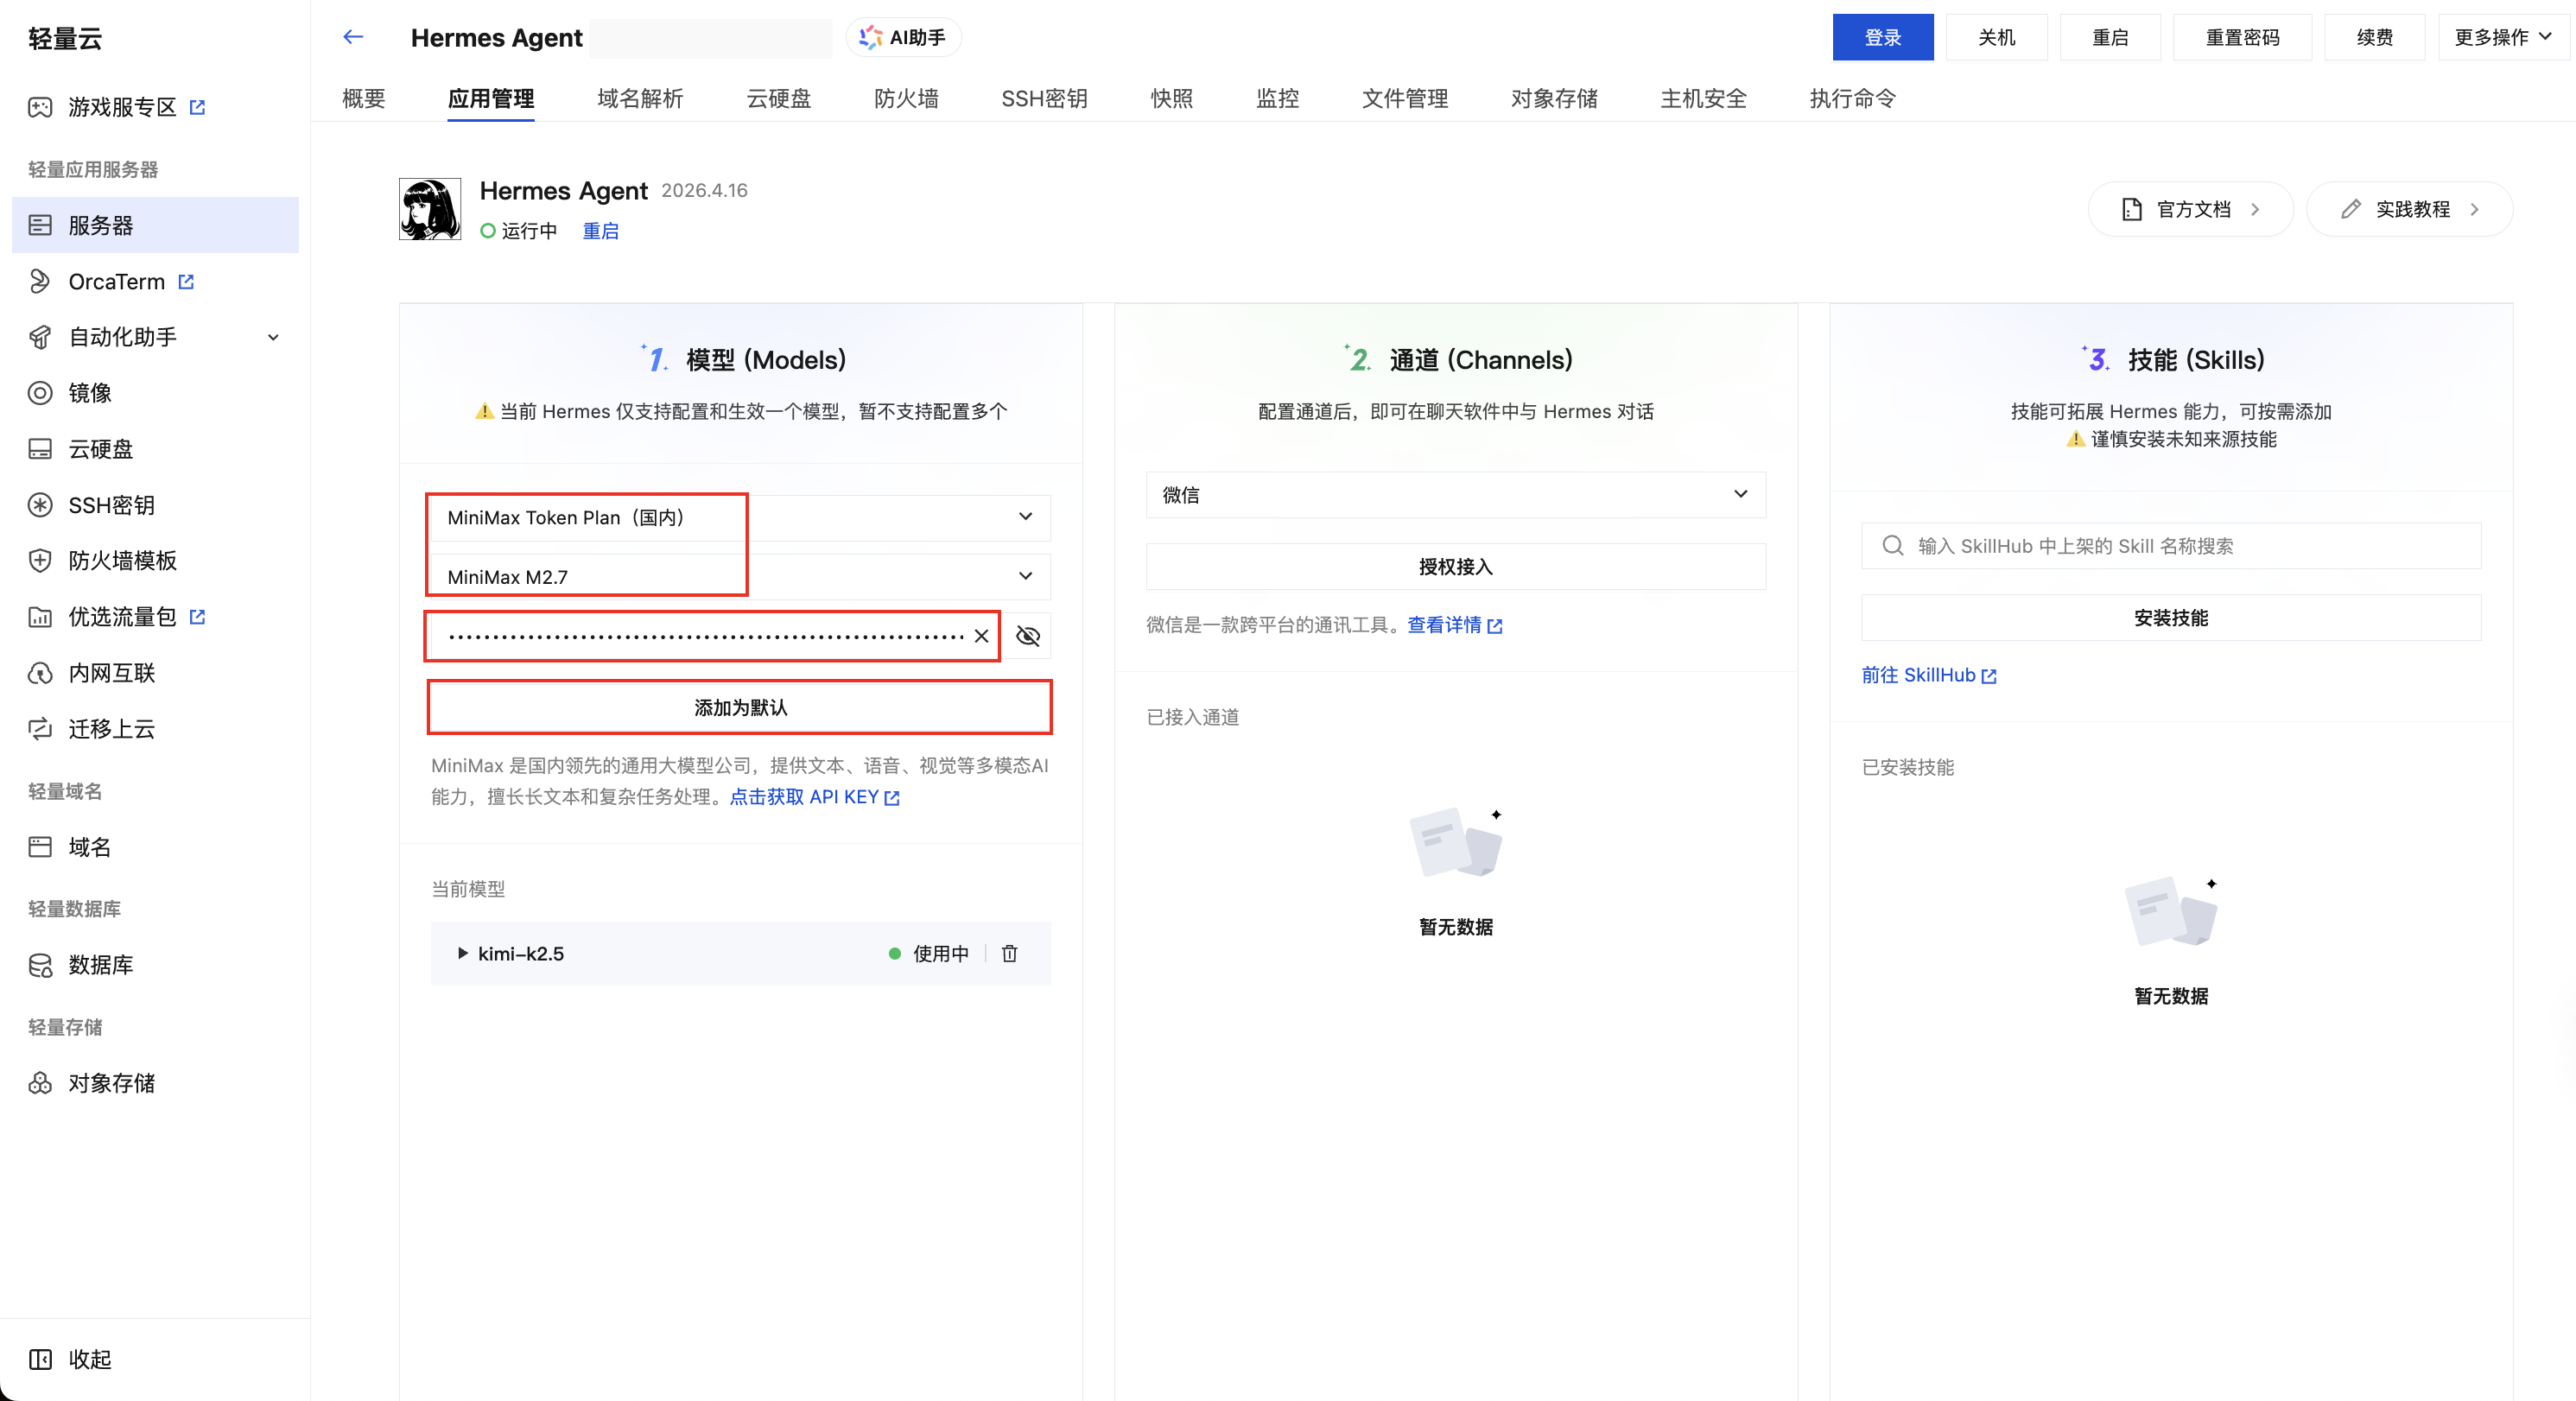The width and height of the screenshot is (2576, 1401).
Task: Expand the kimi-k2.5 model details
Action: [x=462, y=953]
